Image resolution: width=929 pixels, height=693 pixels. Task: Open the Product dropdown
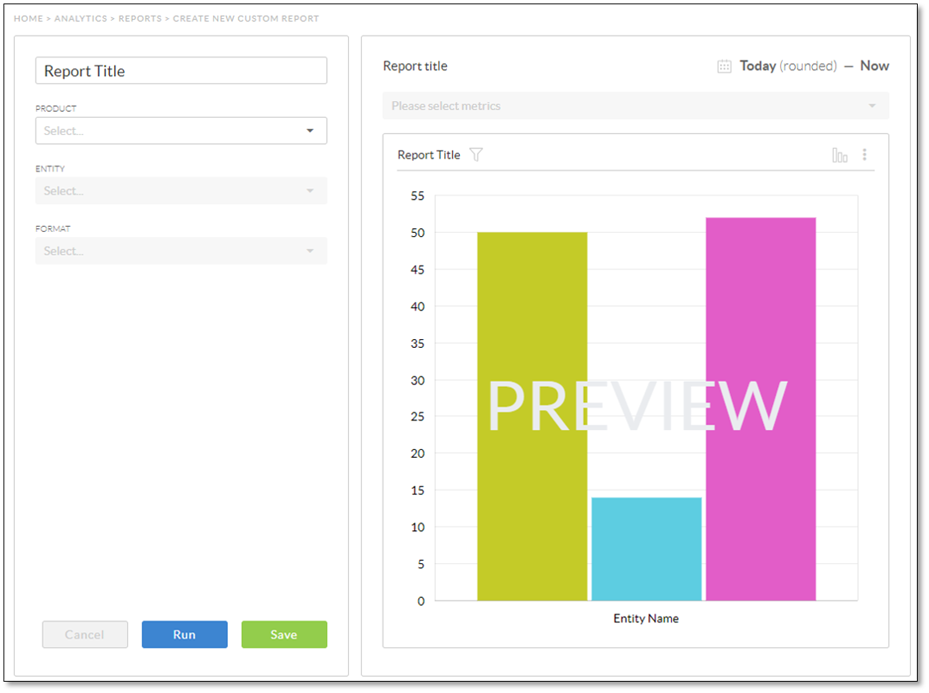tap(181, 130)
